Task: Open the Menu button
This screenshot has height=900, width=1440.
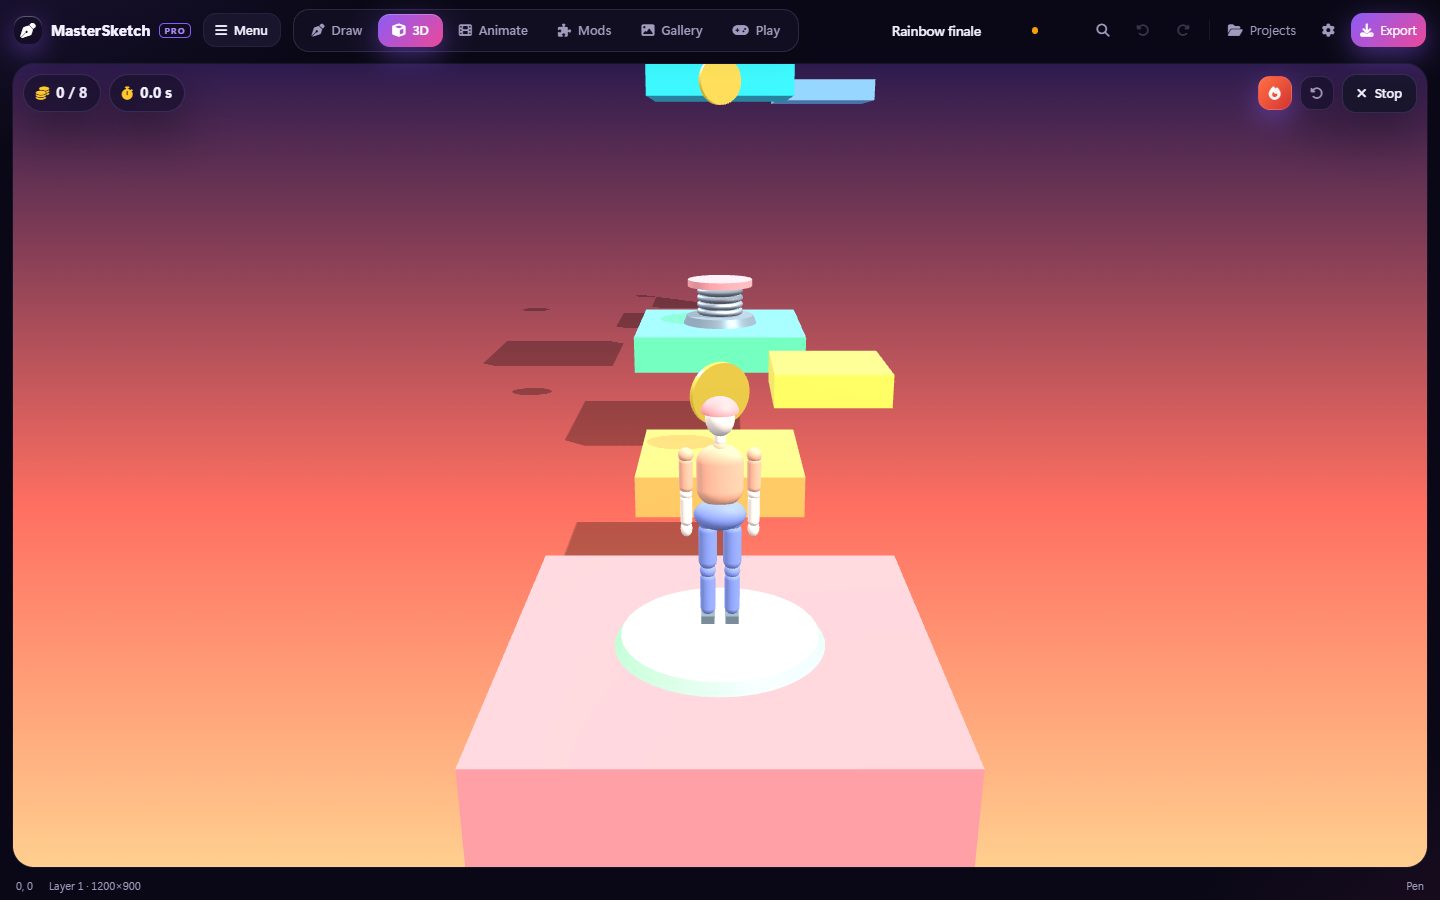Action: (x=241, y=30)
